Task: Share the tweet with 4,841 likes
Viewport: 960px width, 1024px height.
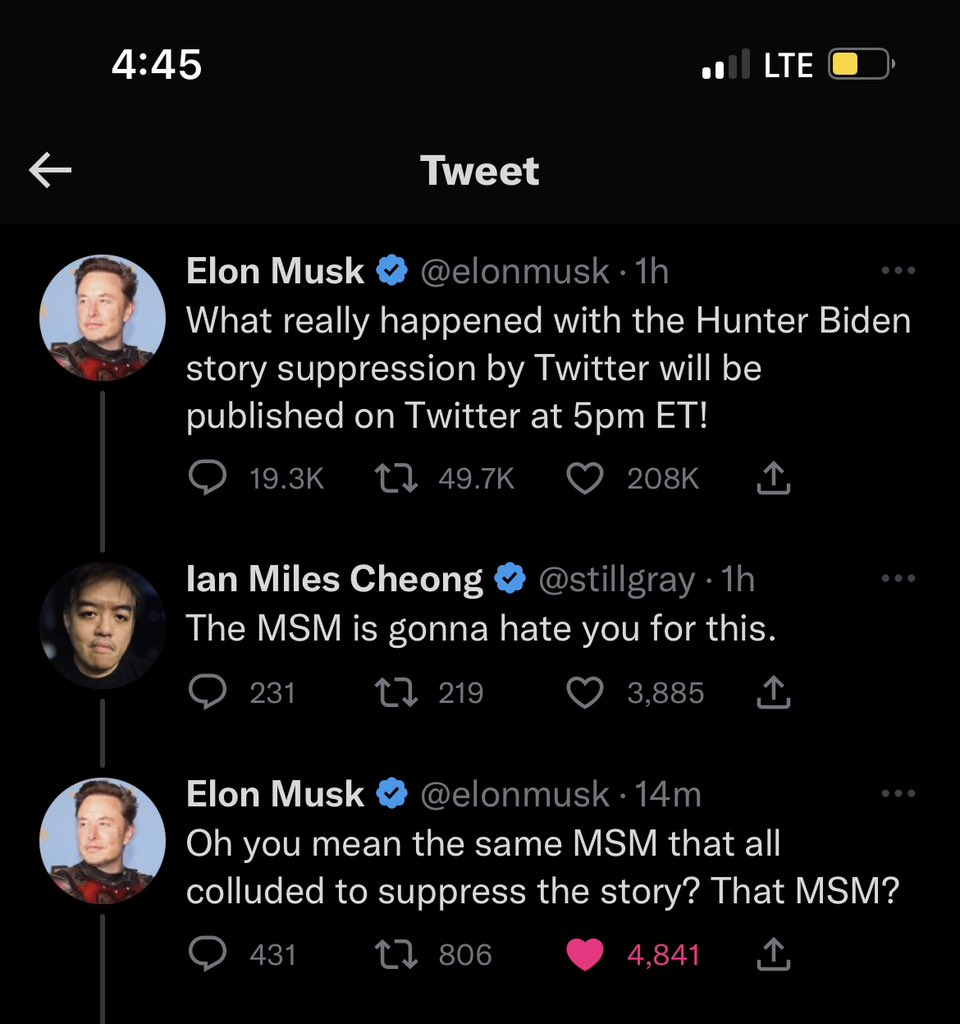Action: (773, 955)
